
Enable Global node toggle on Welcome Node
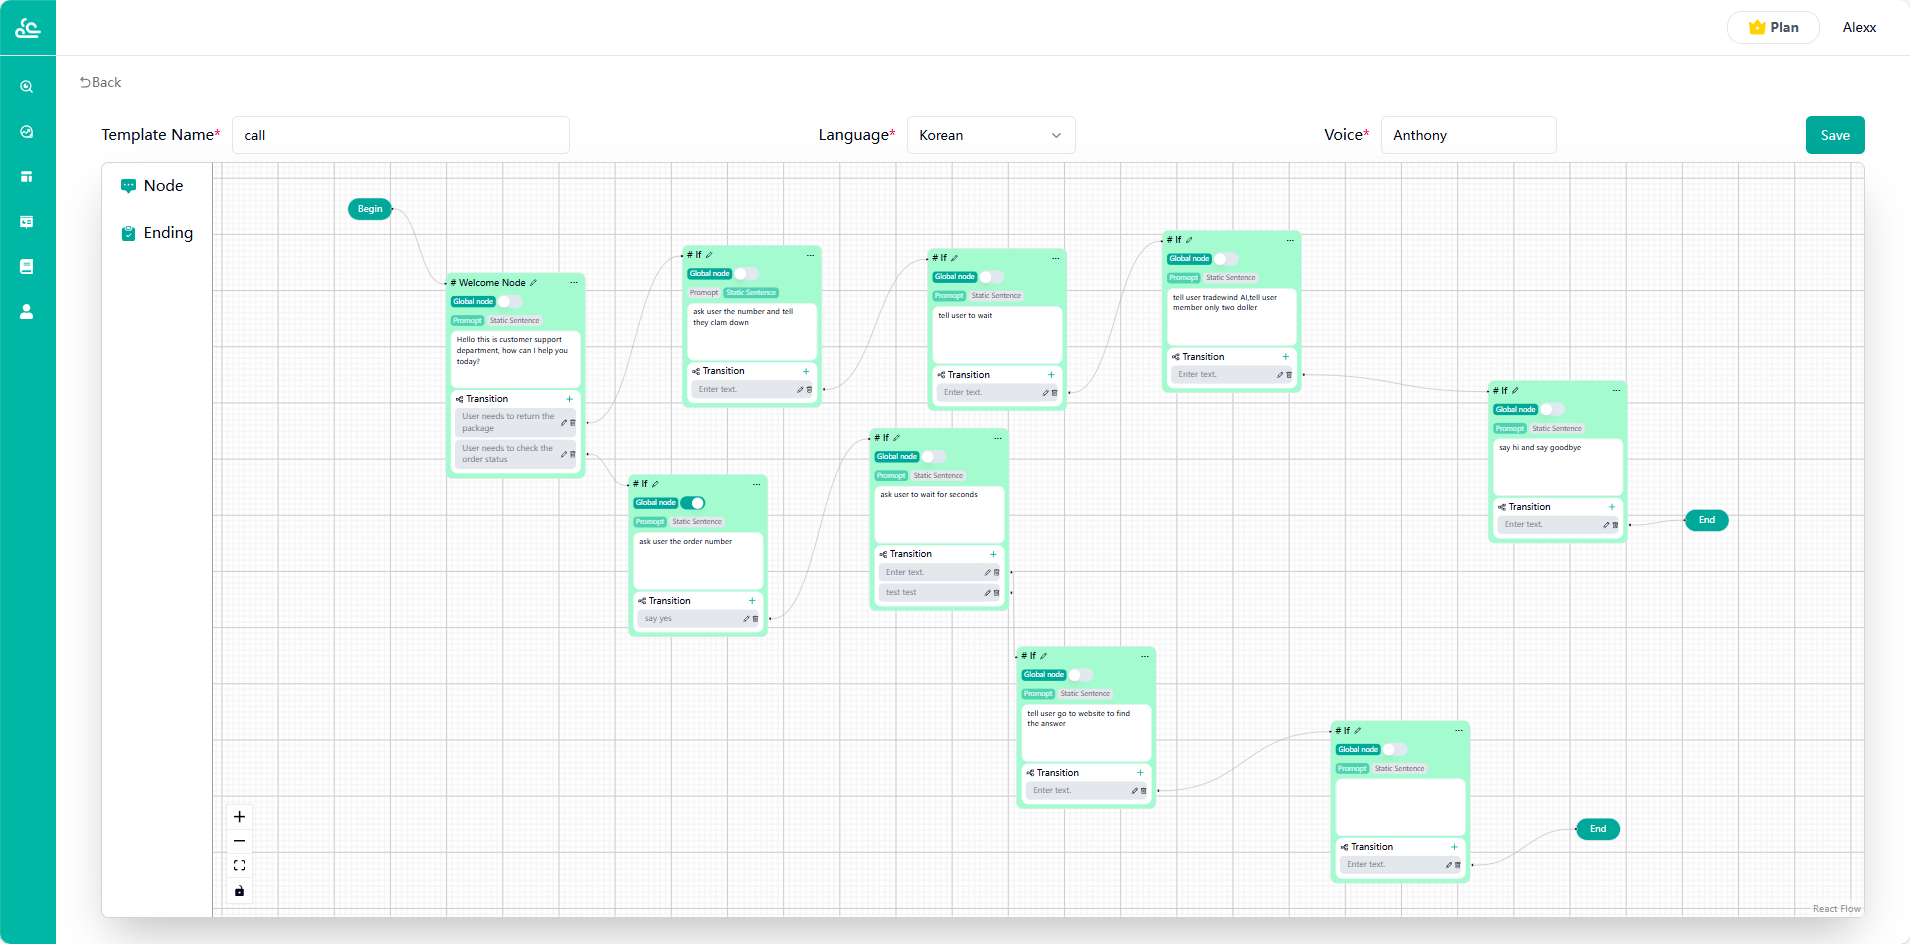509,302
